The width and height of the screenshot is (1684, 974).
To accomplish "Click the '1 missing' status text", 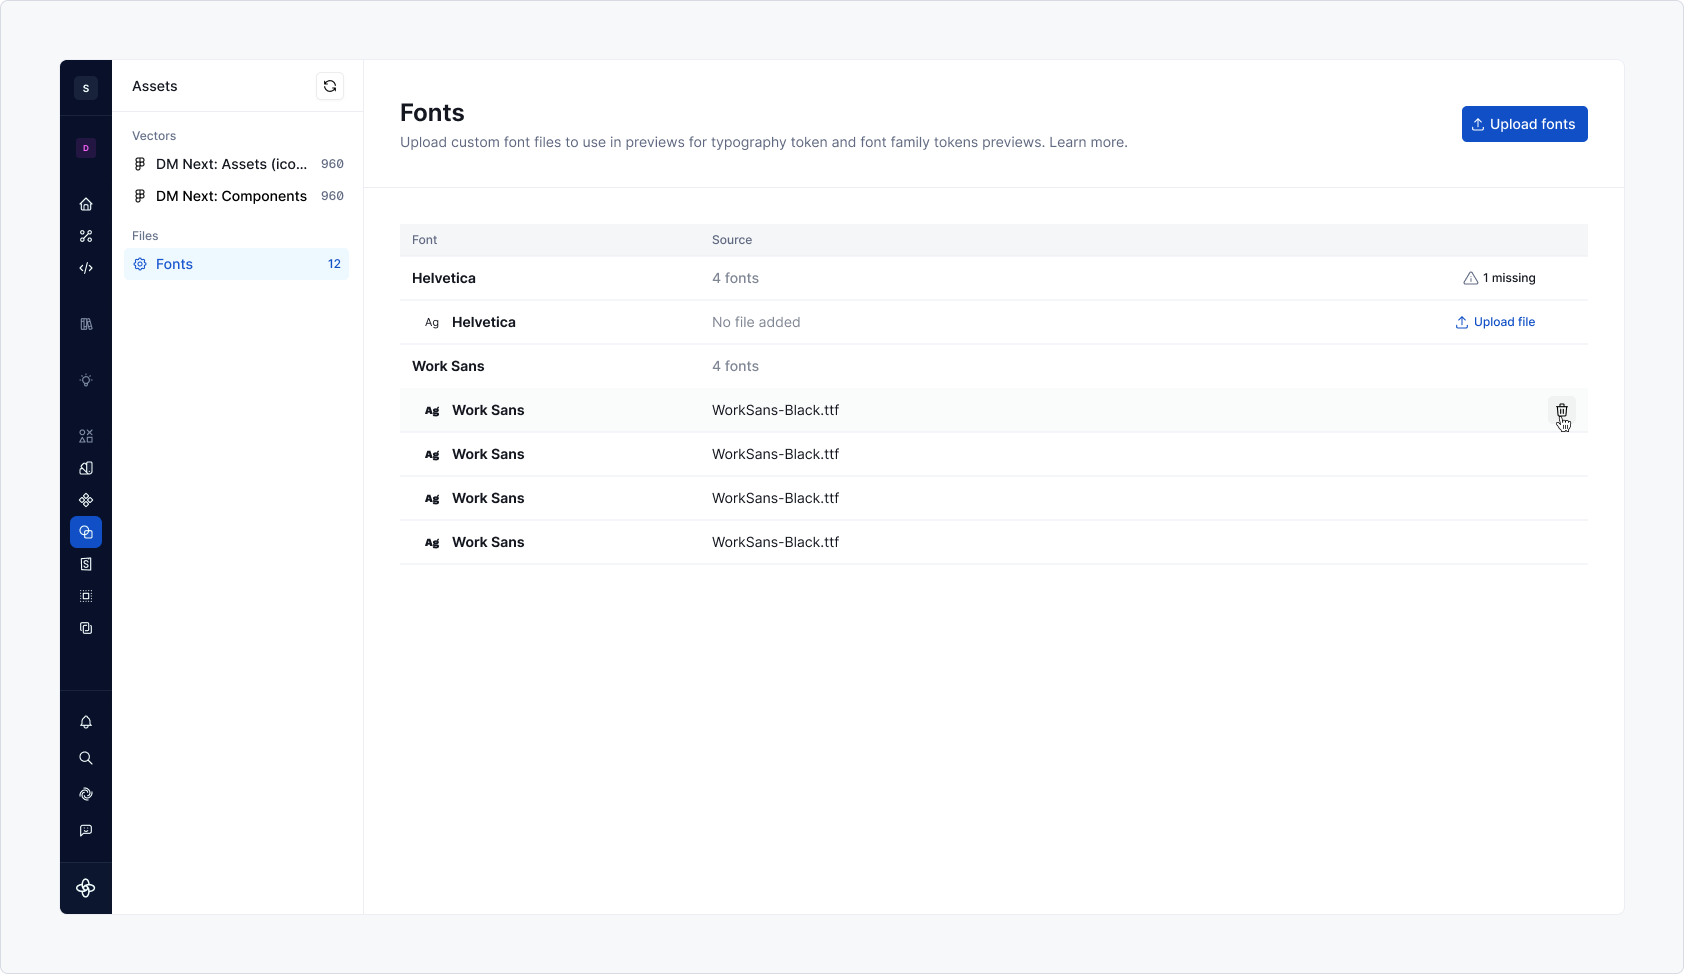I will [x=1509, y=278].
